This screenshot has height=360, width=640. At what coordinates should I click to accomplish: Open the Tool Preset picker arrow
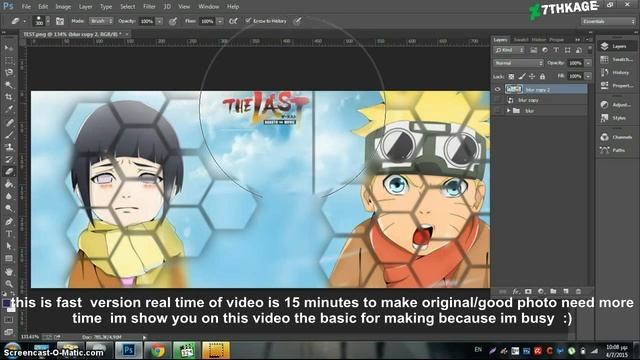coord(24,21)
